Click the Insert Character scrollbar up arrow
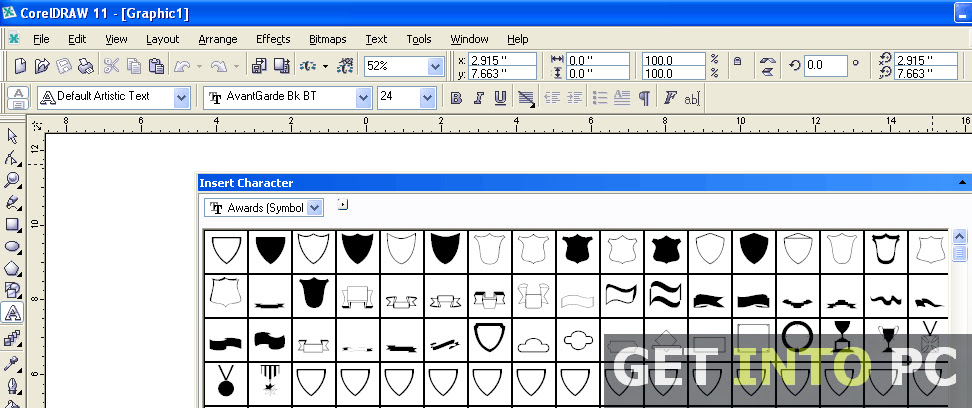Viewport: 972px width, 408px height. point(960,237)
